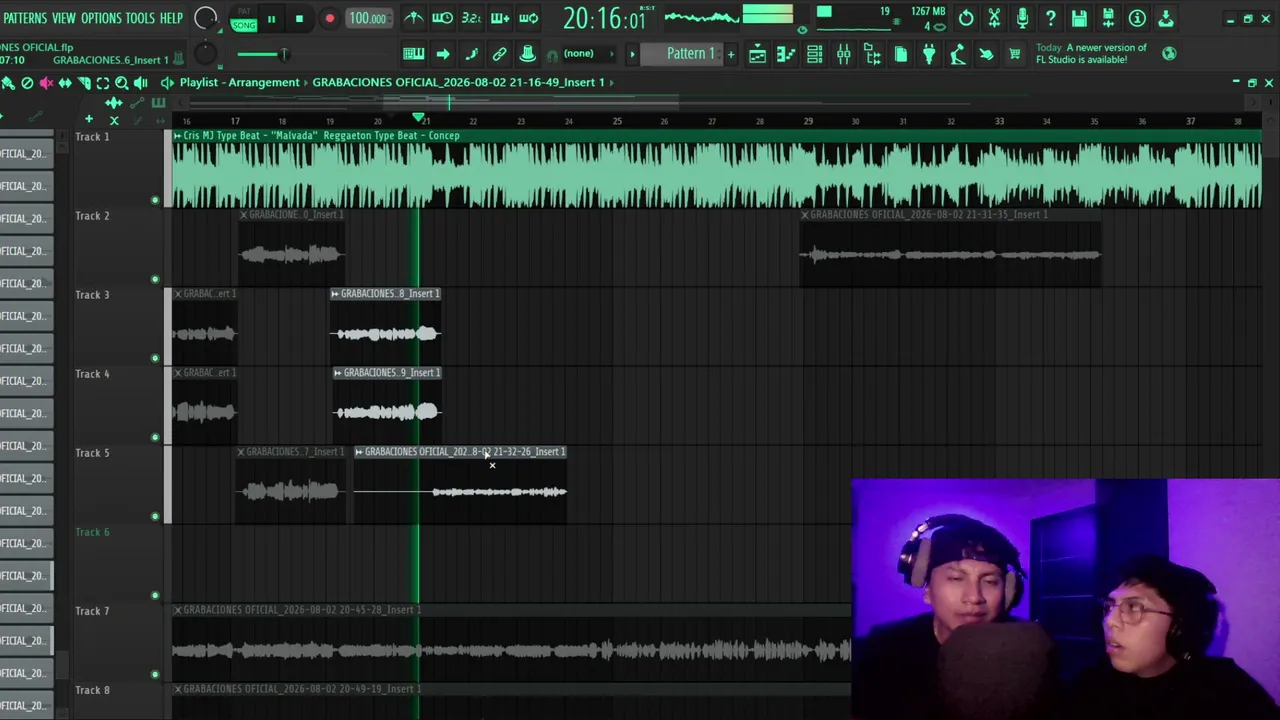Click the 'A newer version of FL Studio' notice
The height and width of the screenshot is (720, 1280).
pyautogui.click(x=1092, y=54)
